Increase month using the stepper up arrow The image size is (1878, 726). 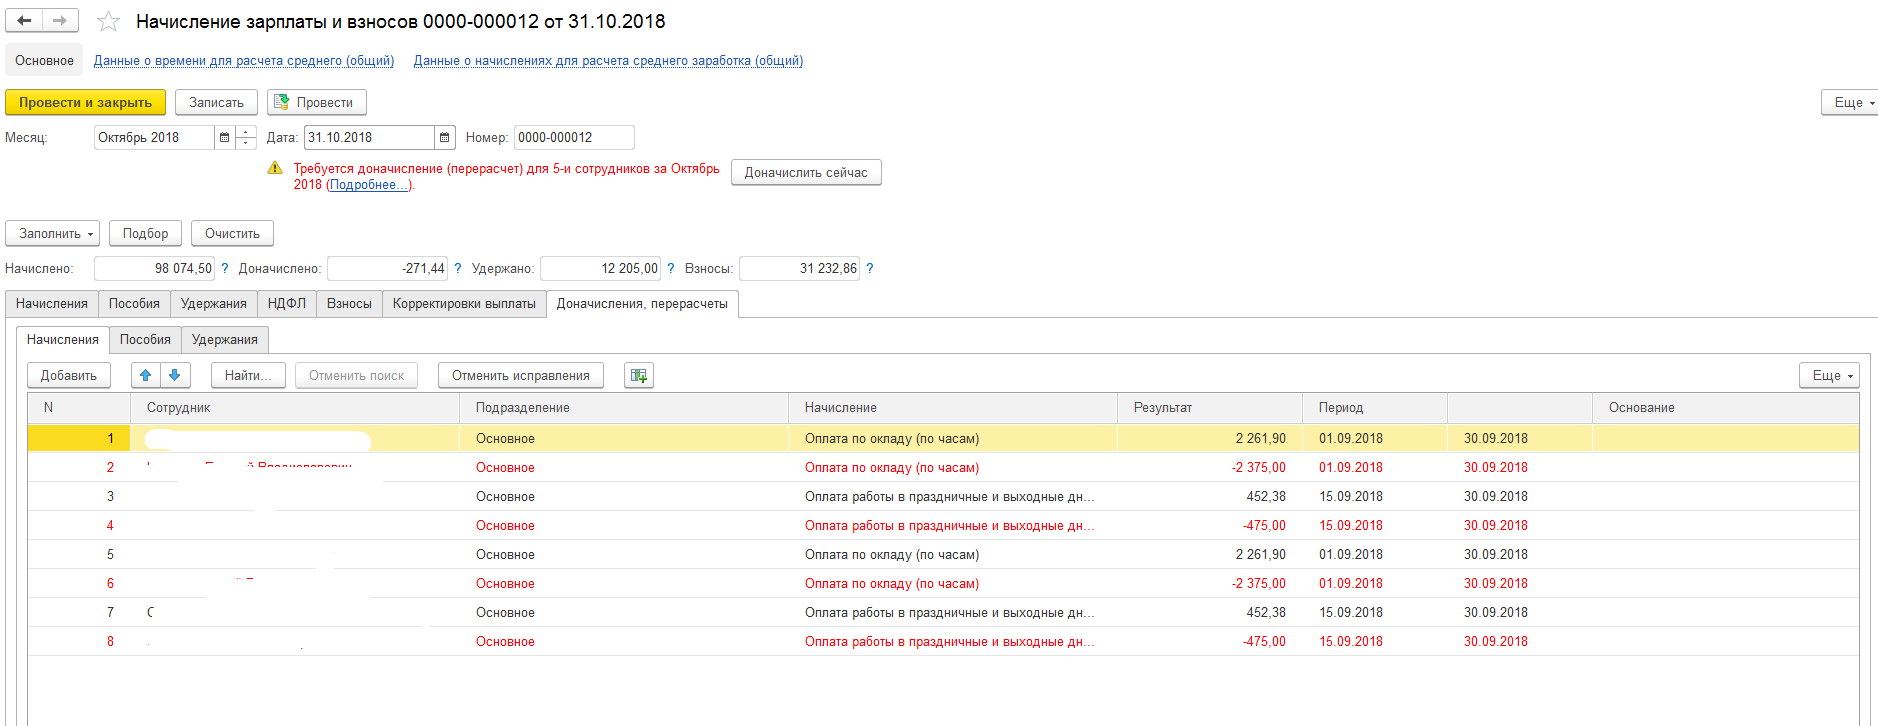coord(246,132)
